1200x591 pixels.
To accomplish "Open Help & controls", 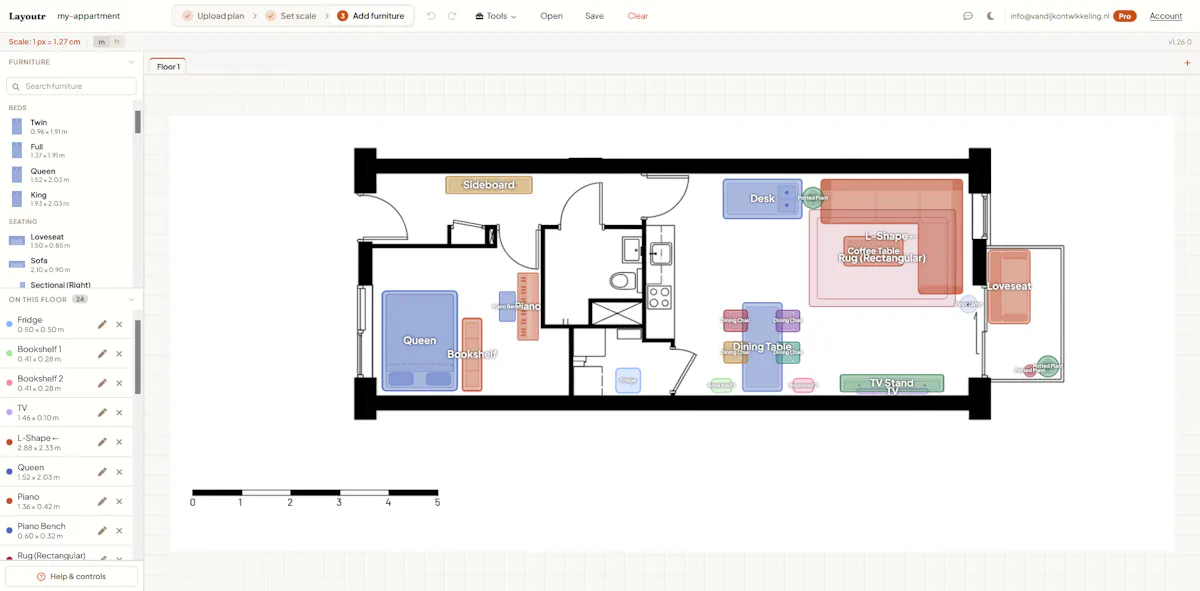I will 71,576.
